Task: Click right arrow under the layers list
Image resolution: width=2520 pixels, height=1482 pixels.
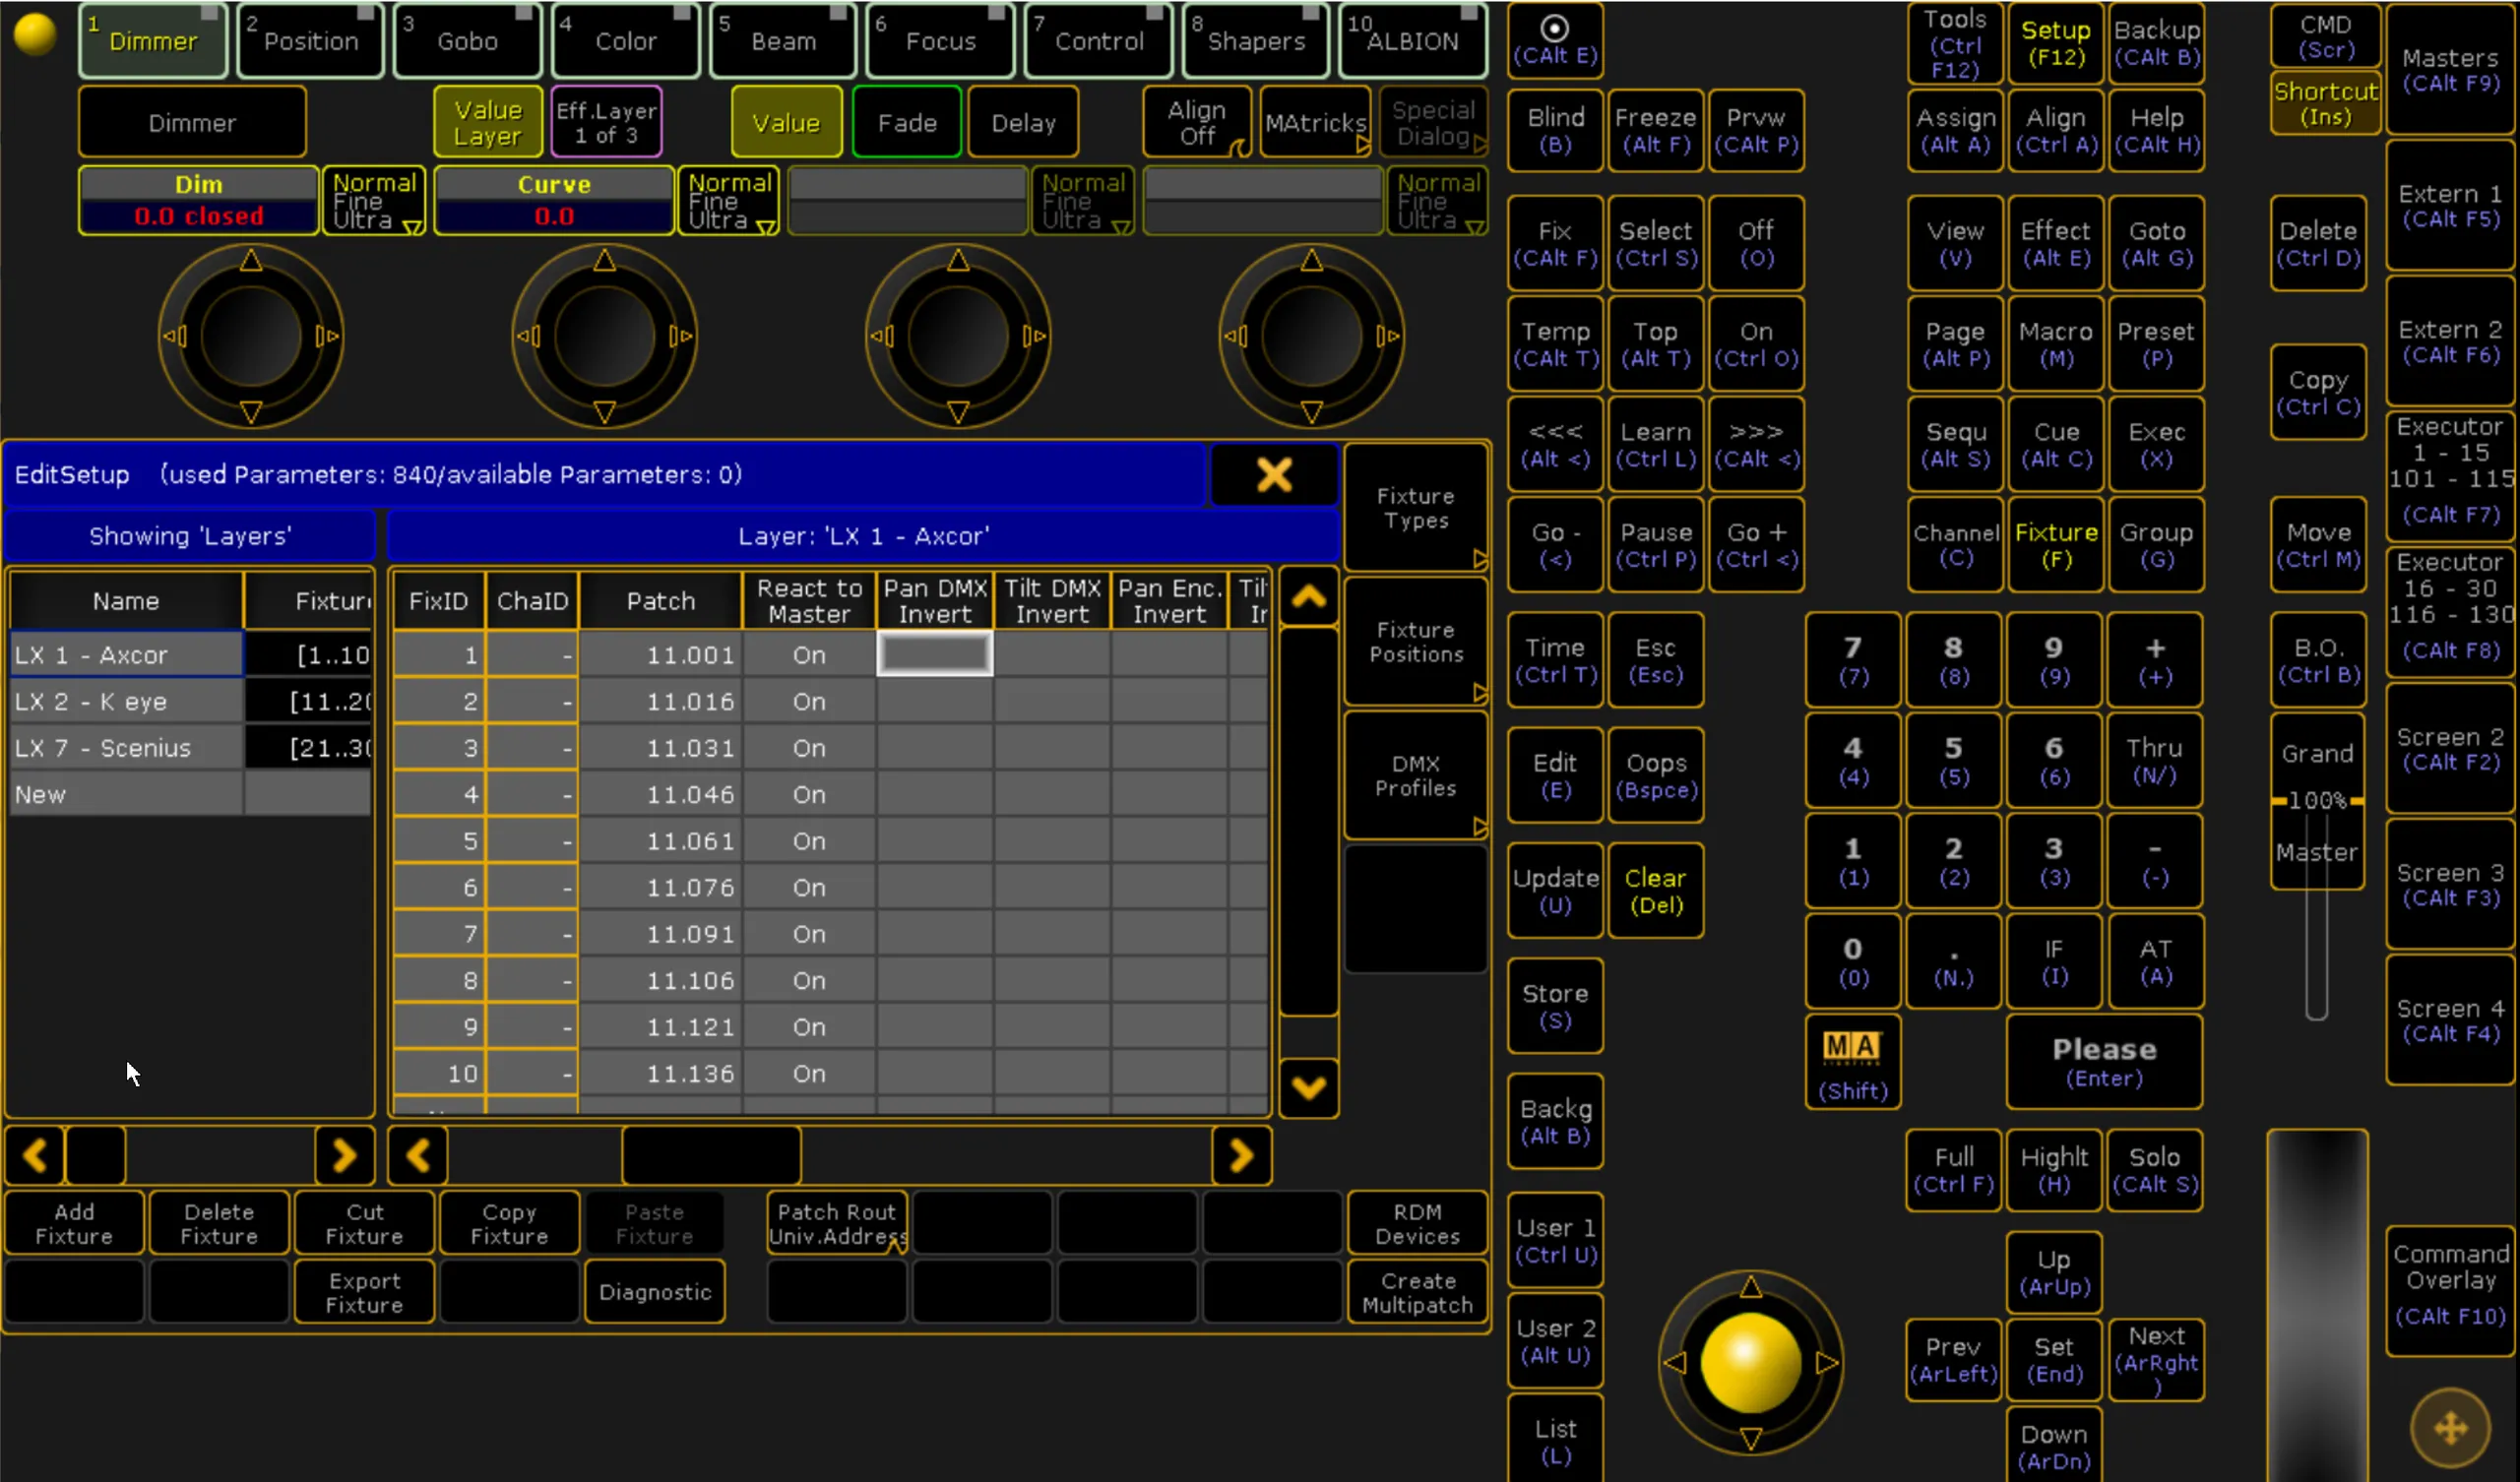Action: click(x=344, y=1156)
